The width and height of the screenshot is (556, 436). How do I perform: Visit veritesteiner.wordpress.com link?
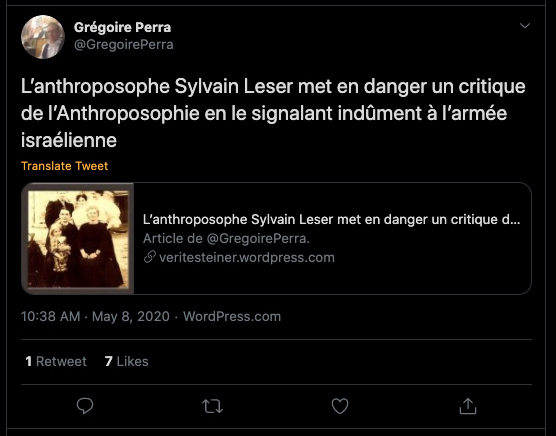tap(247, 257)
